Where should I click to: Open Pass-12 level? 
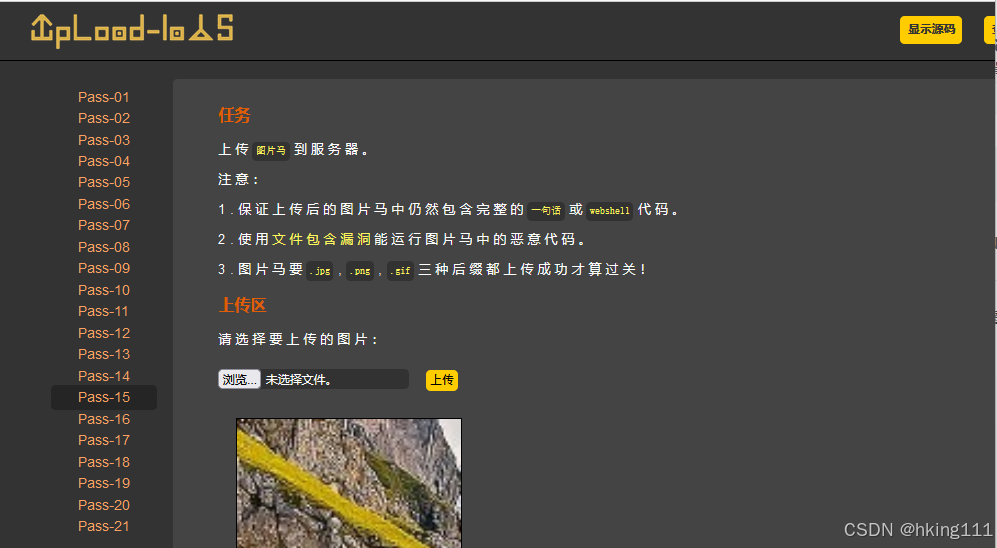click(104, 333)
